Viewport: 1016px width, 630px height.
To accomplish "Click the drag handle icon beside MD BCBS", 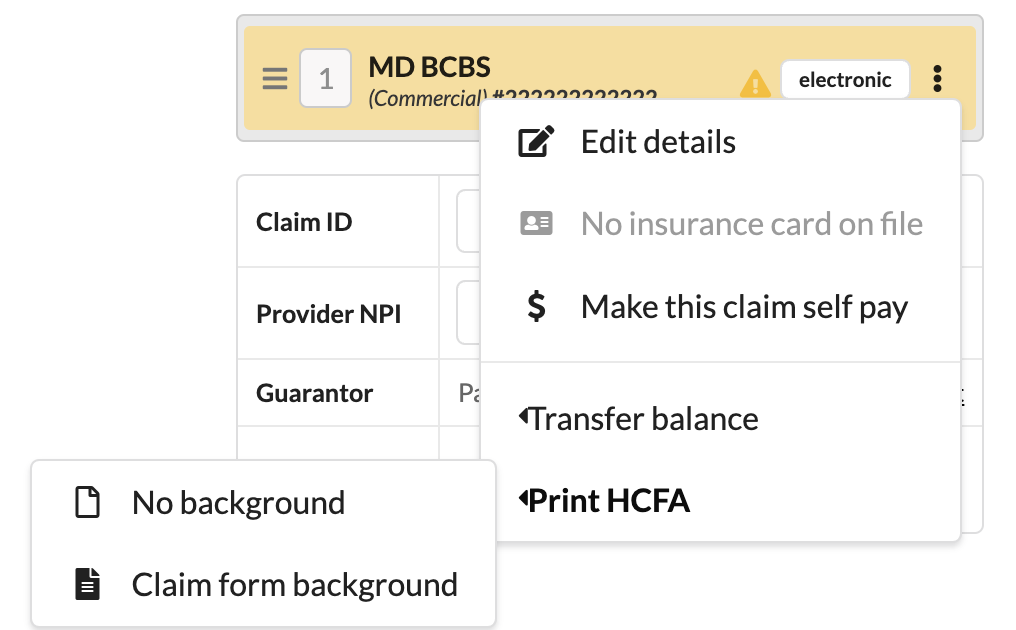I will 275,79.
